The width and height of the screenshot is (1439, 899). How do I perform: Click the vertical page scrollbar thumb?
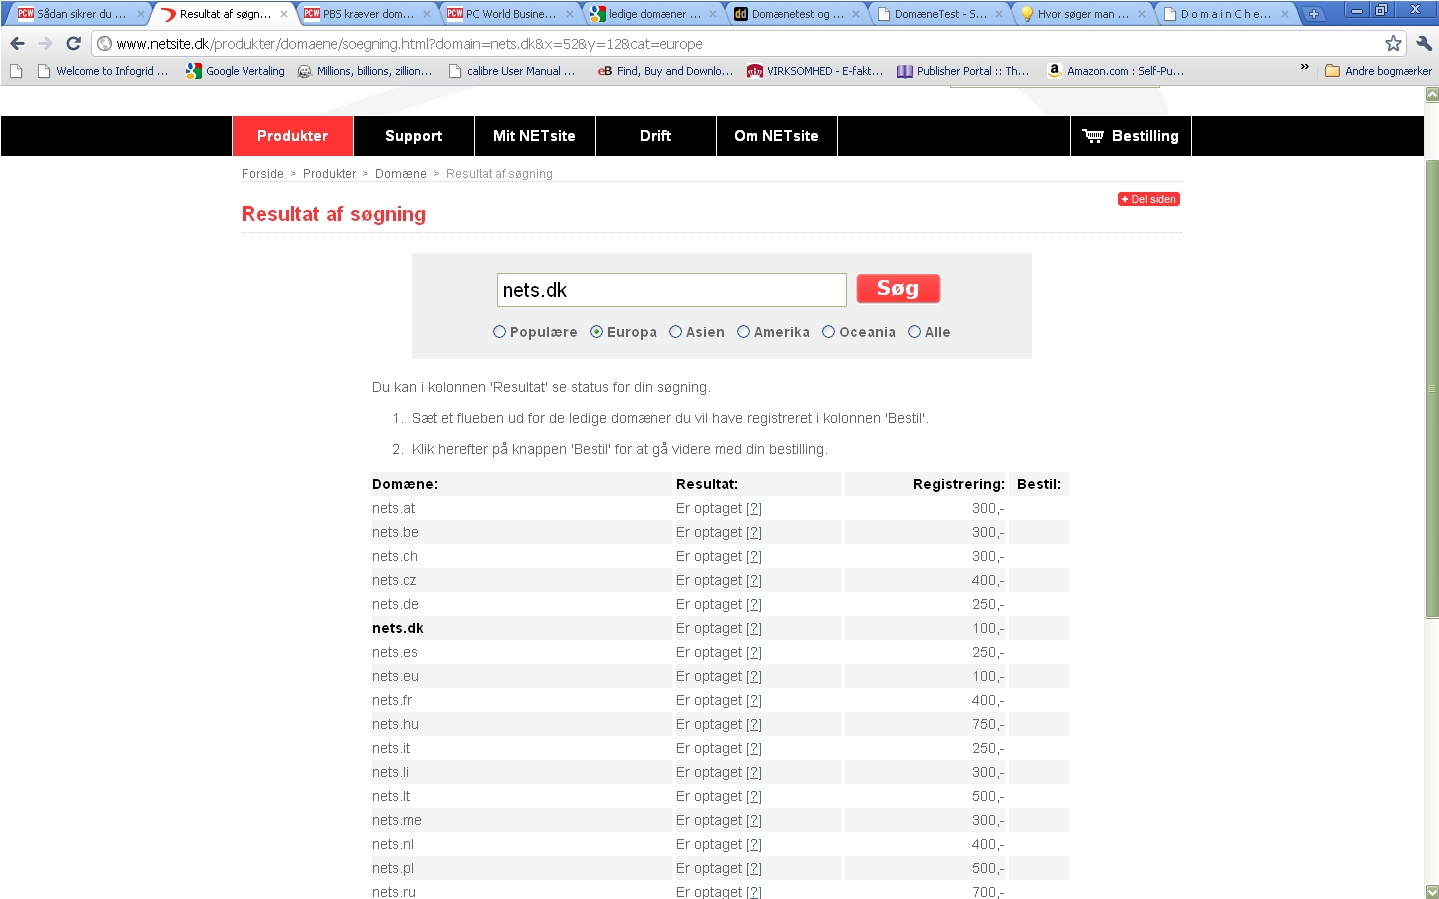tap(1431, 388)
